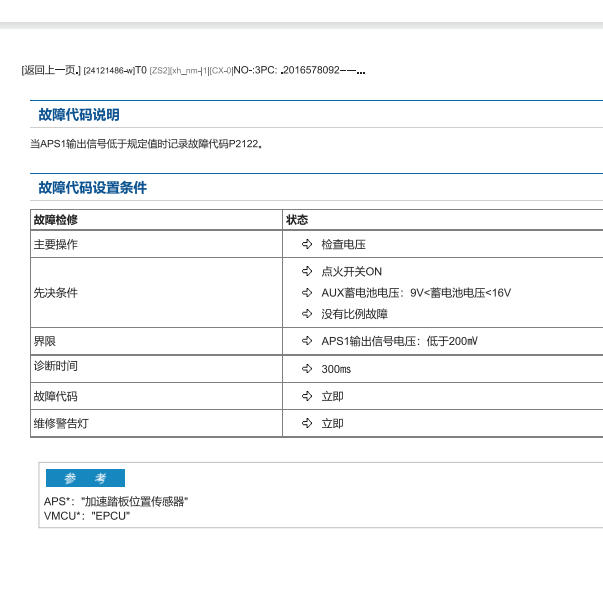
Task: Select the 故障代码 row label
Action: (56, 396)
